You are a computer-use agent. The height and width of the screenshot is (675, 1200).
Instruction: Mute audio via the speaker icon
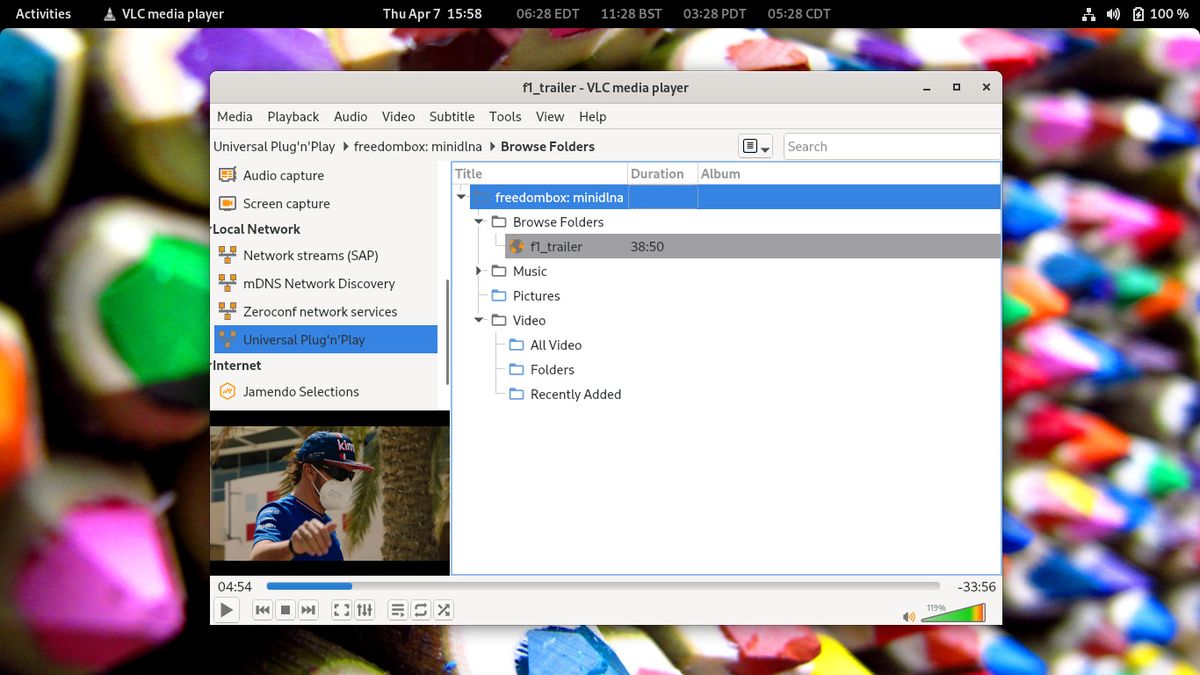[x=908, y=617]
